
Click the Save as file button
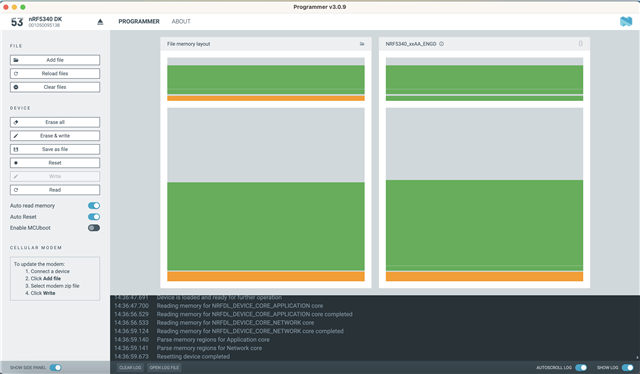point(55,149)
